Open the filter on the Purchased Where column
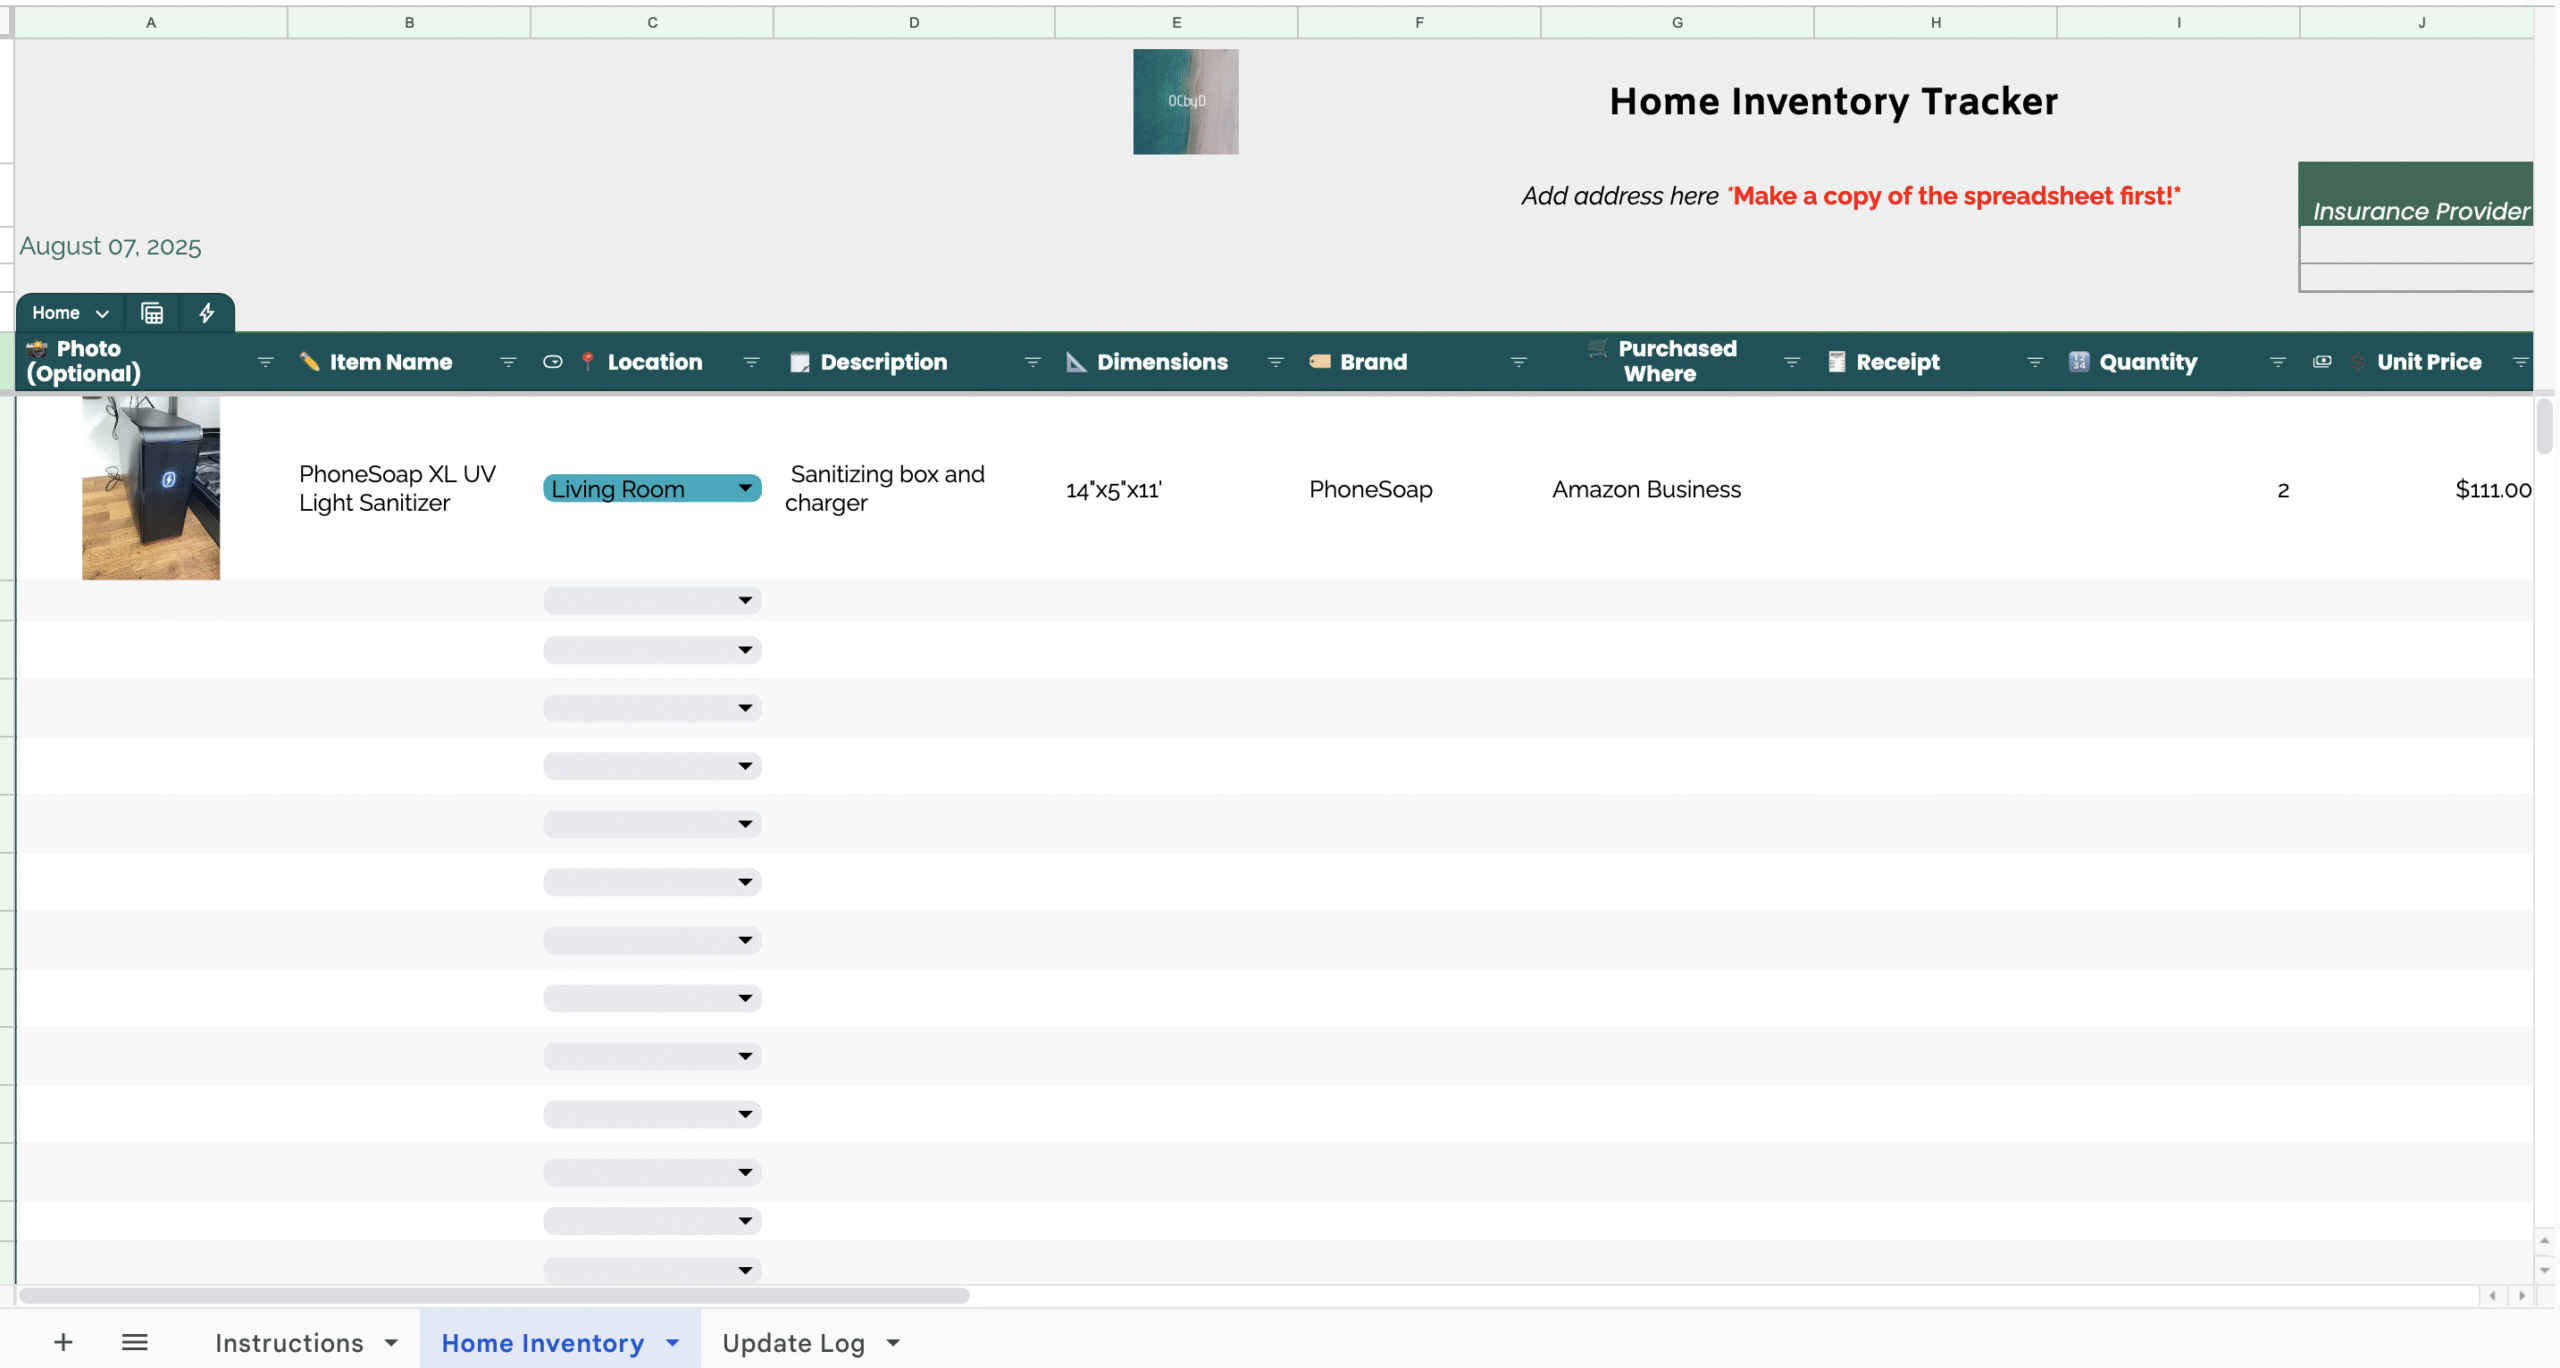Screen dimensions: 2560x1368 1790,362
